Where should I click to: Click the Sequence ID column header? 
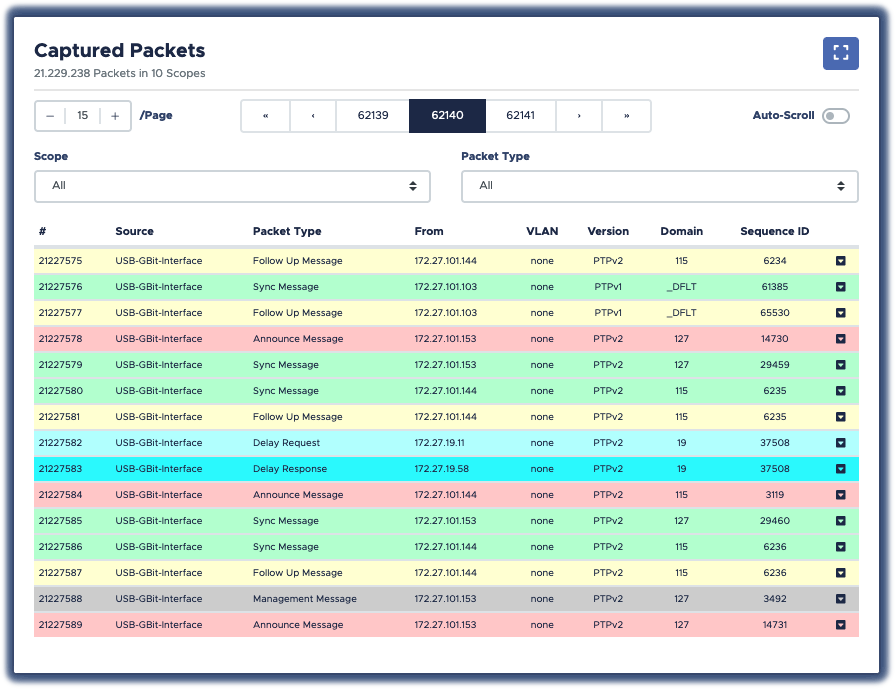tap(775, 231)
